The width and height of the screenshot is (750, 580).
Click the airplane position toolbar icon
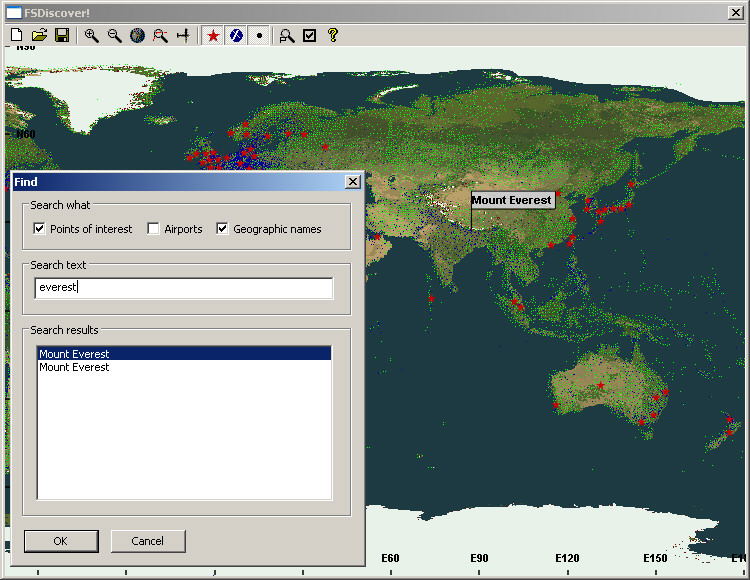point(183,35)
